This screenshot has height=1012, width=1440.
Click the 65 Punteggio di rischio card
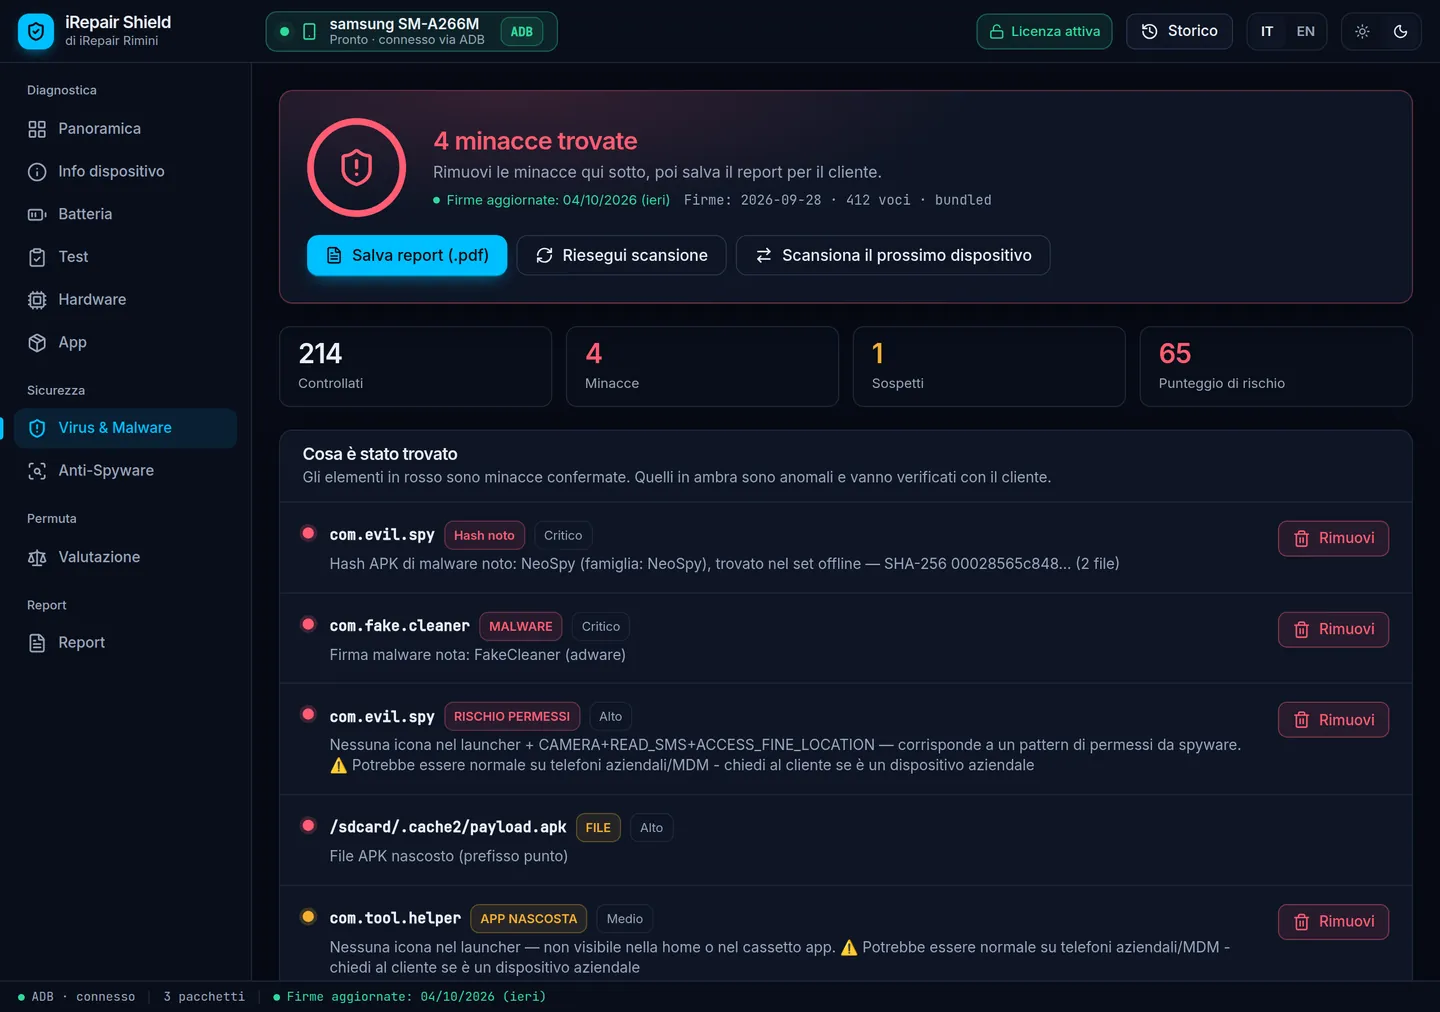coord(1276,367)
